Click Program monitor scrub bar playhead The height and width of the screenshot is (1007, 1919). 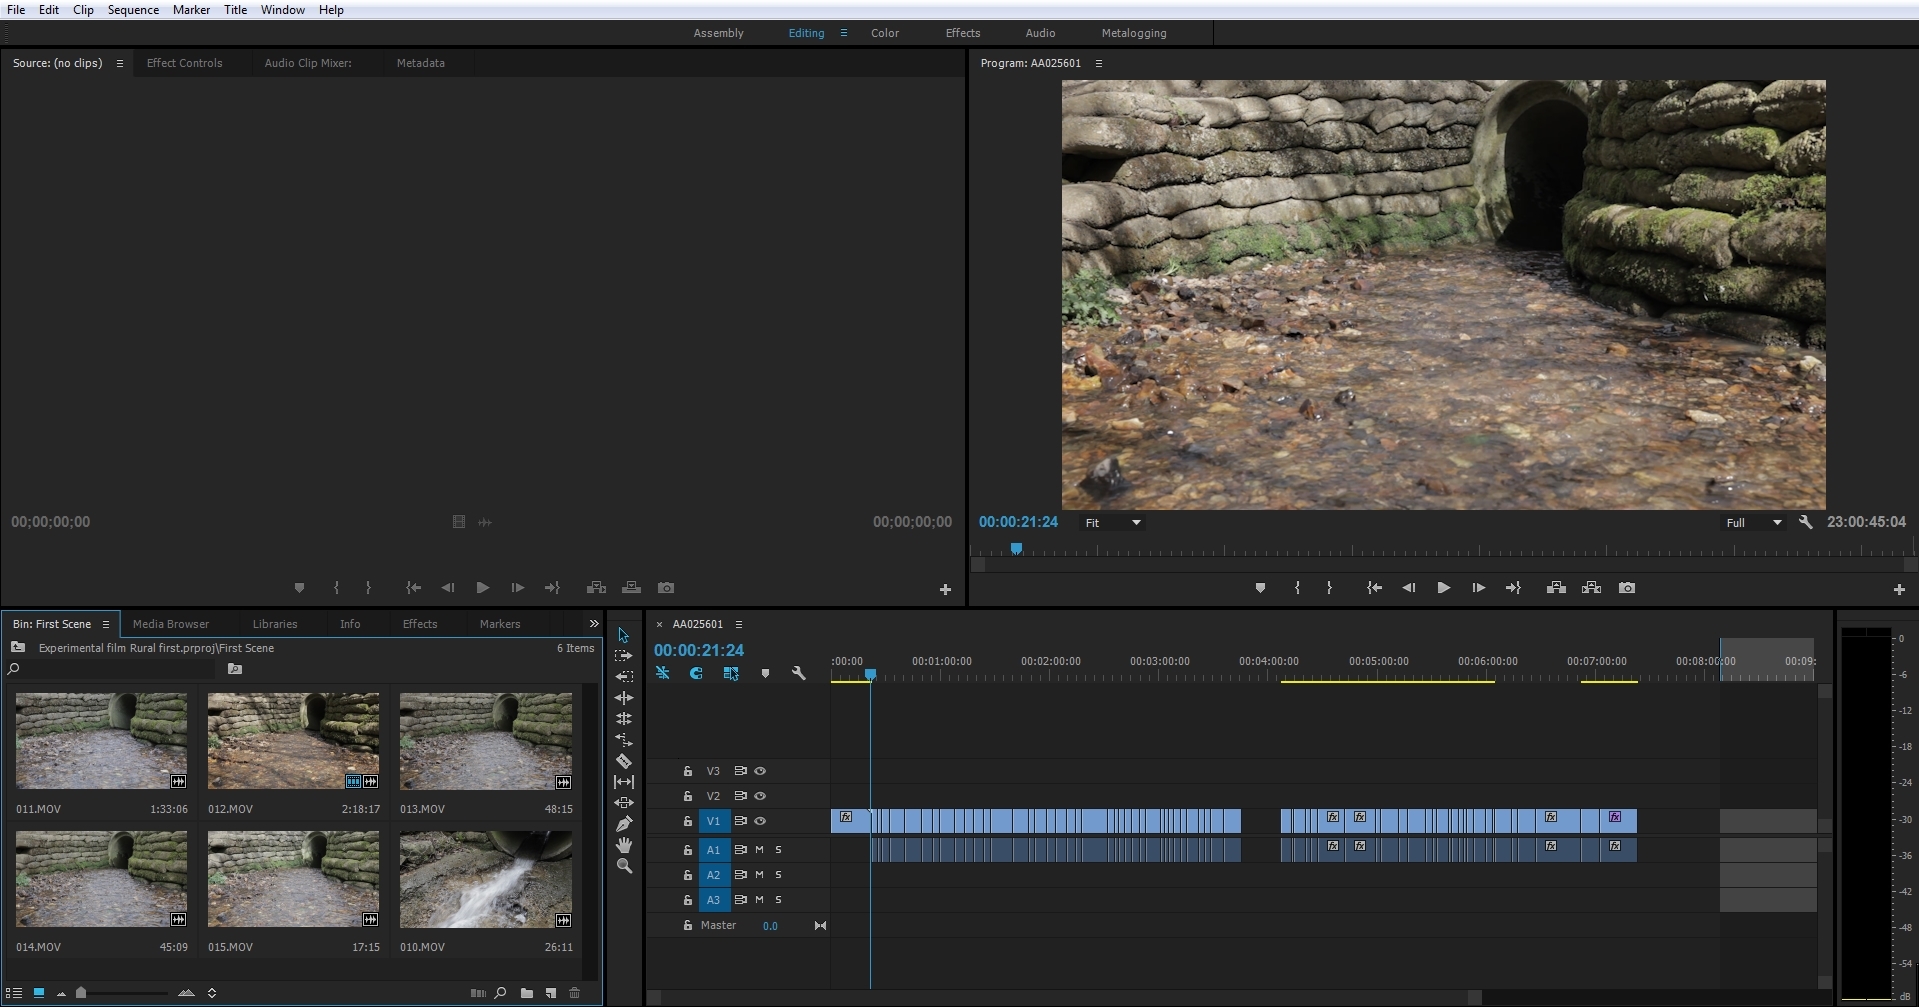pyautogui.click(x=1016, y=548)
